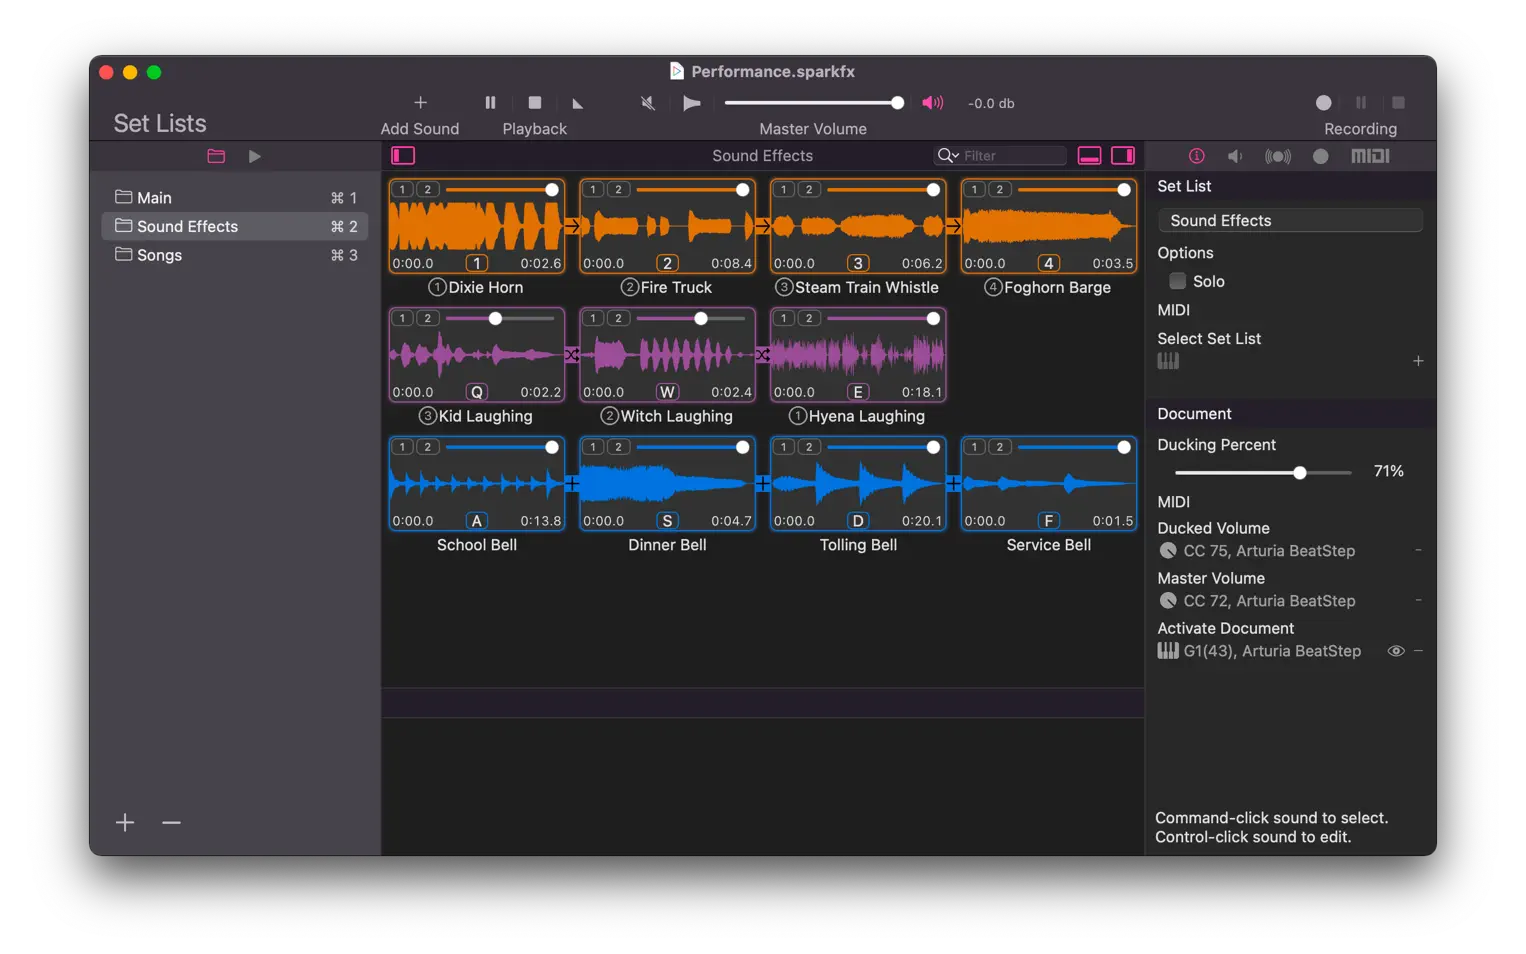The image size is (1526, 954).
Task: Click the knob icon beside CC 75
Action: (x=1168, y=550)
